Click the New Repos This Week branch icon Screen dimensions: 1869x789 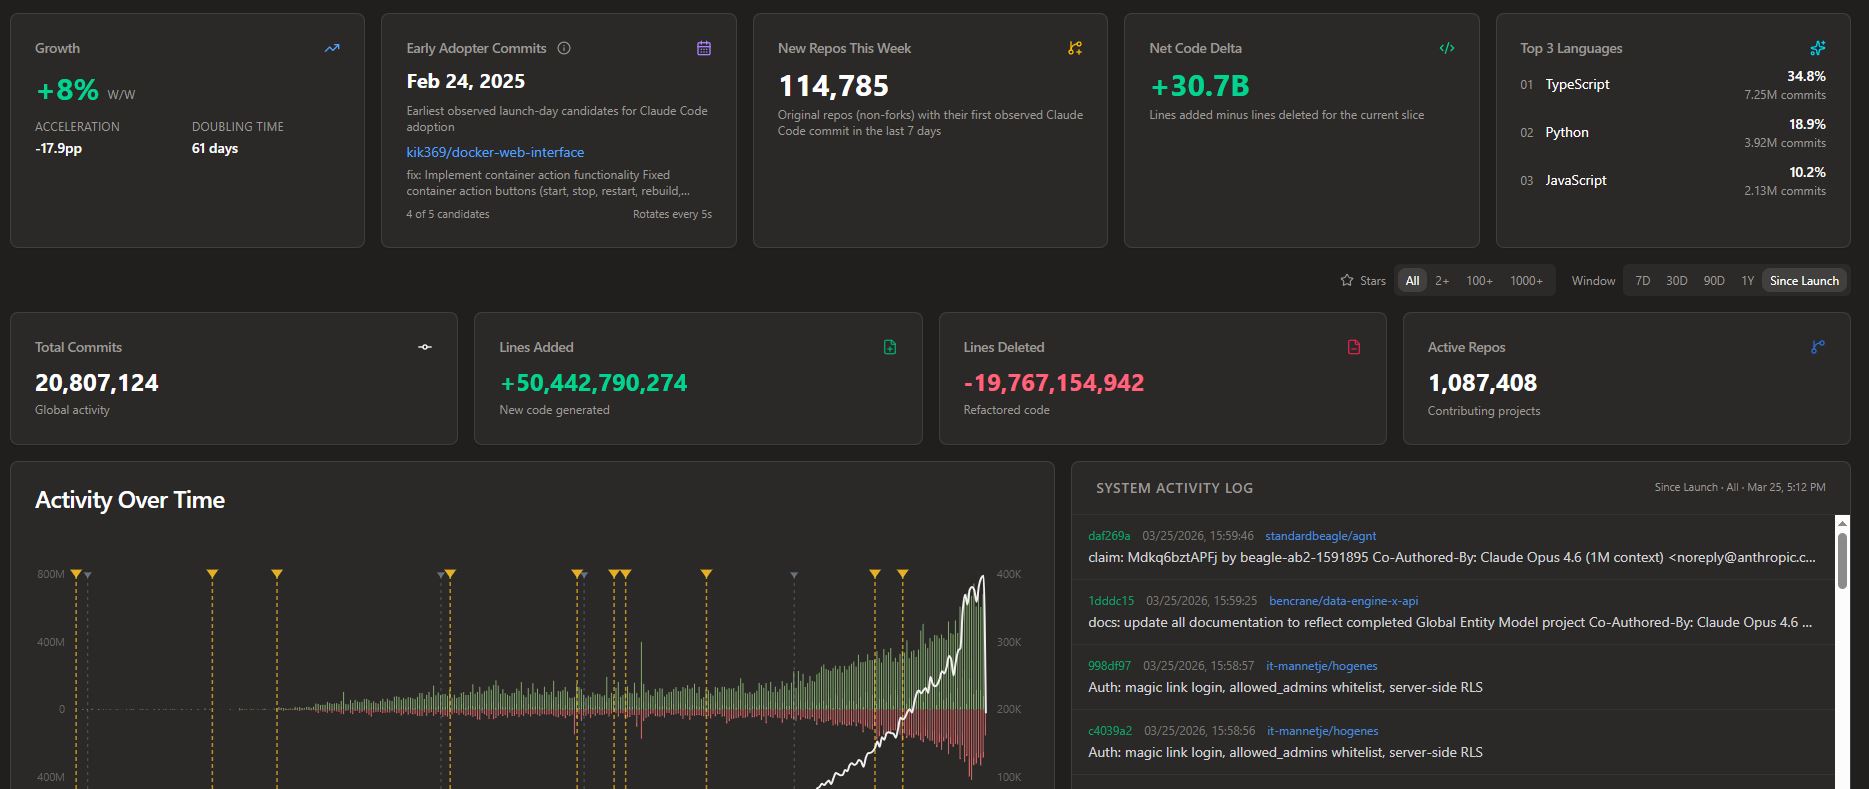1075,48
